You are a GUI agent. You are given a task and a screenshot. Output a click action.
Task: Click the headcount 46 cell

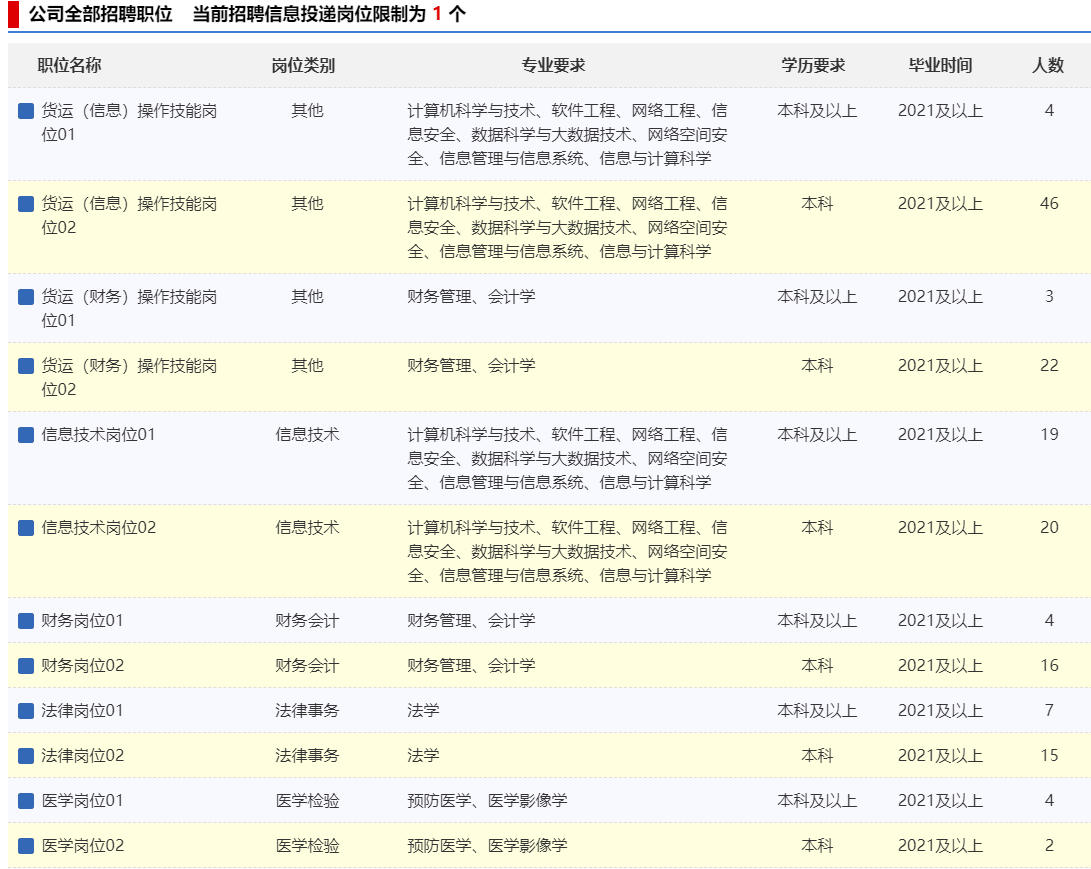tap(1049, 204)
